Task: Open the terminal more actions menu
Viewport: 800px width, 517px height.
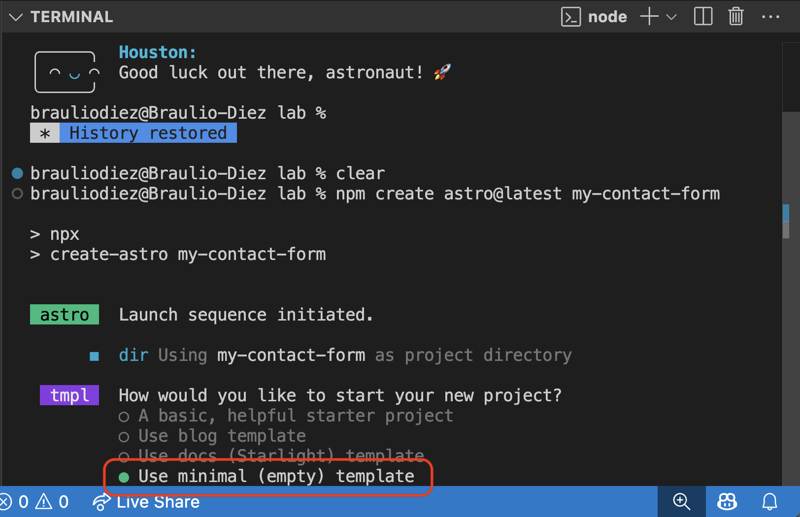Action: 769,16
